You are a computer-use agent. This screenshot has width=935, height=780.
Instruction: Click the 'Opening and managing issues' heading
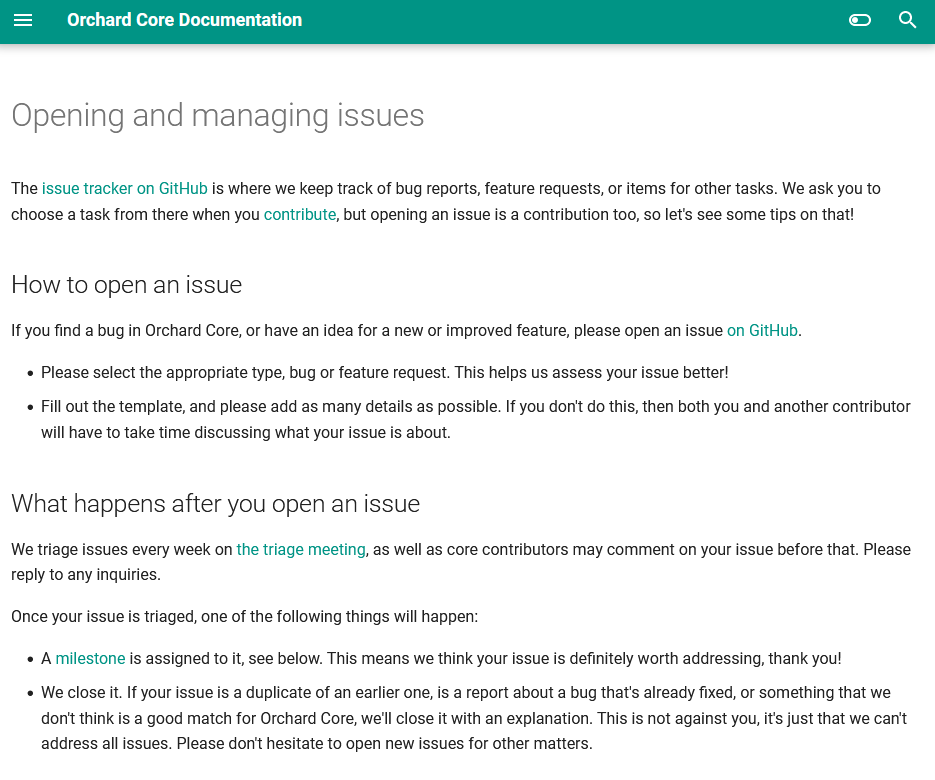pos(218,115)
